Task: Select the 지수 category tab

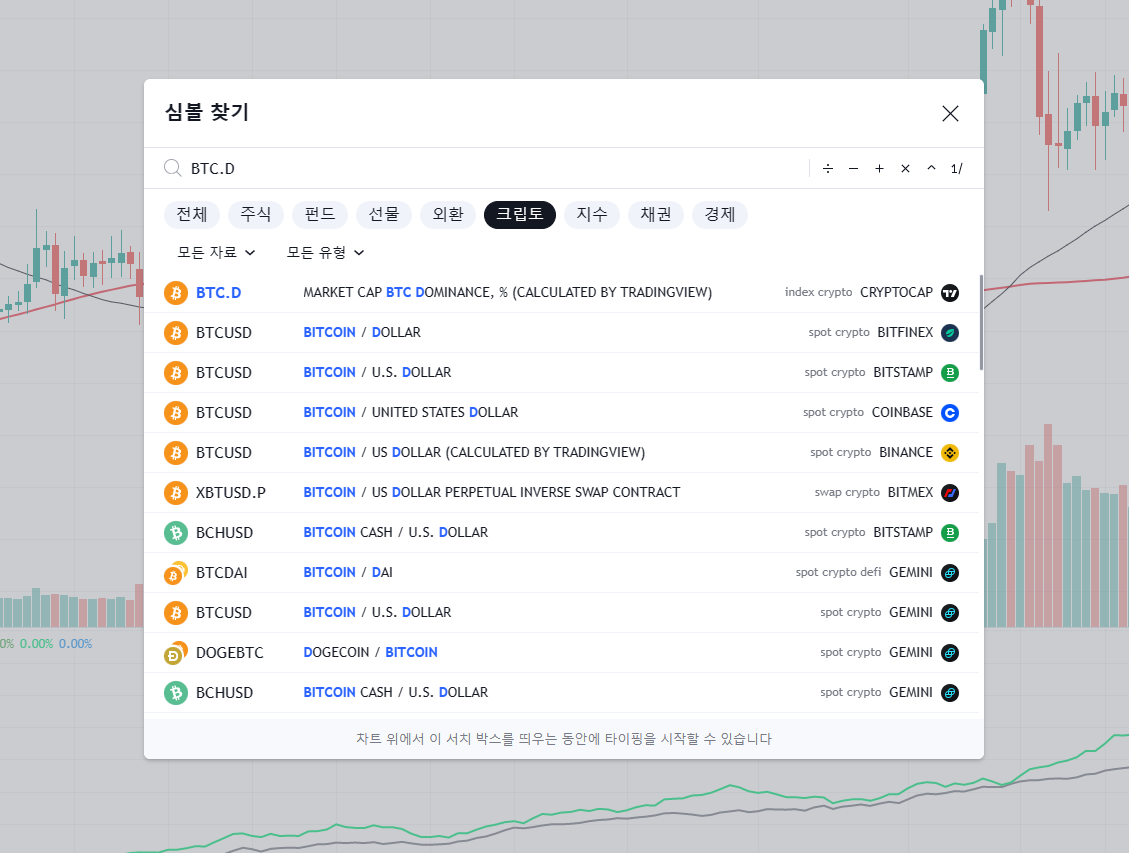Action: (x=592, y=215)
